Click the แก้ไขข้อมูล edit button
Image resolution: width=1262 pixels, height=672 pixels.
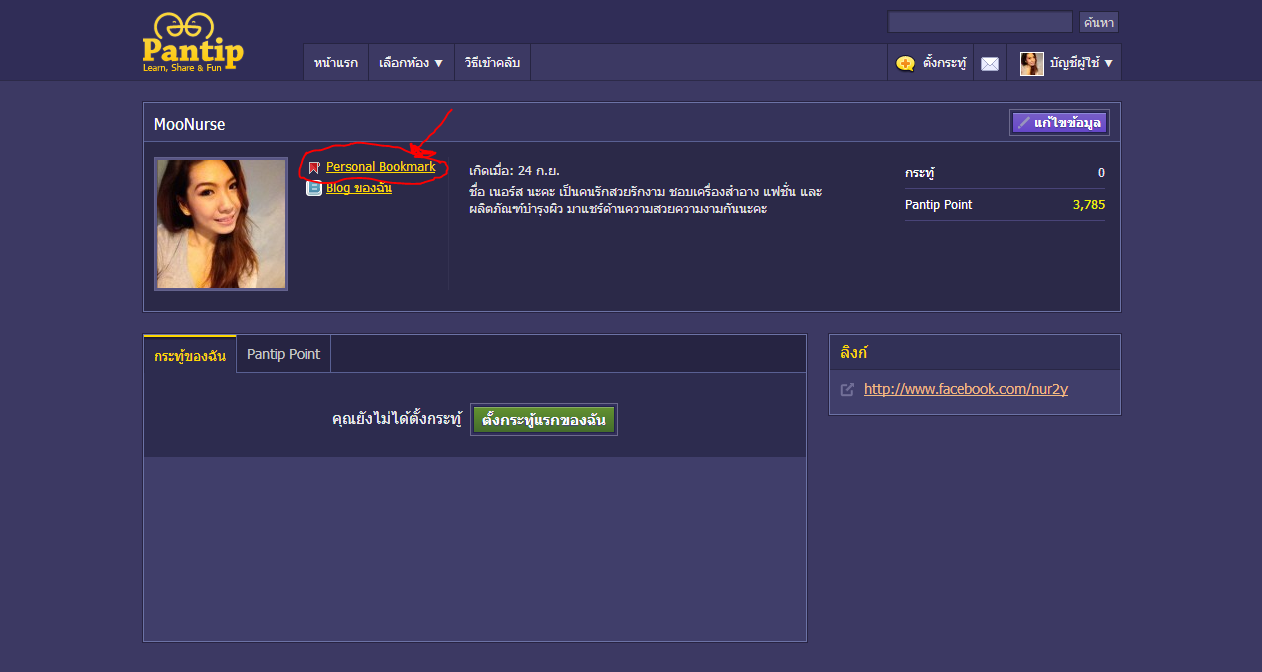[1059, 122]
